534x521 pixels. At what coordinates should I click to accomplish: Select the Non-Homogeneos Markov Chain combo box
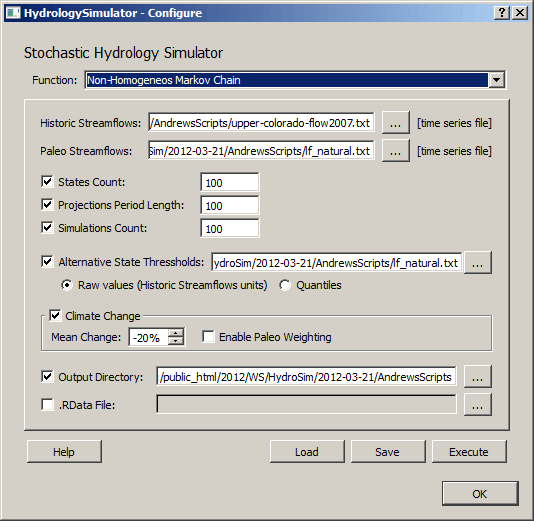(x=295, y=80)
